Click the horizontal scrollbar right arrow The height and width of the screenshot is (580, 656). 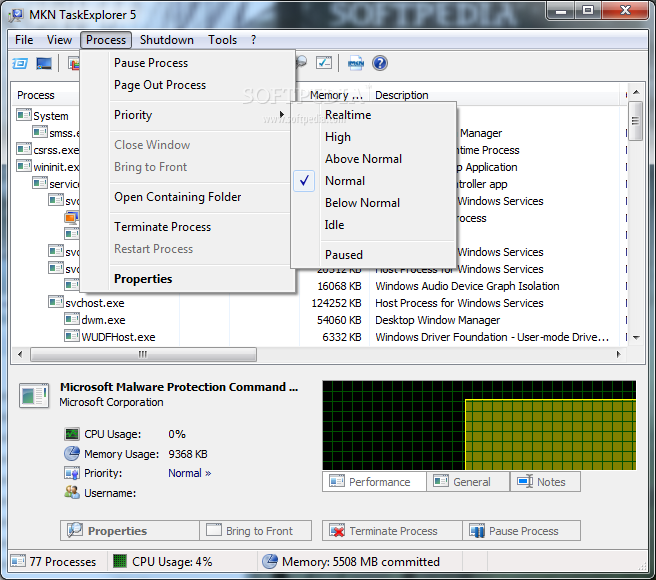pos(619,354)
